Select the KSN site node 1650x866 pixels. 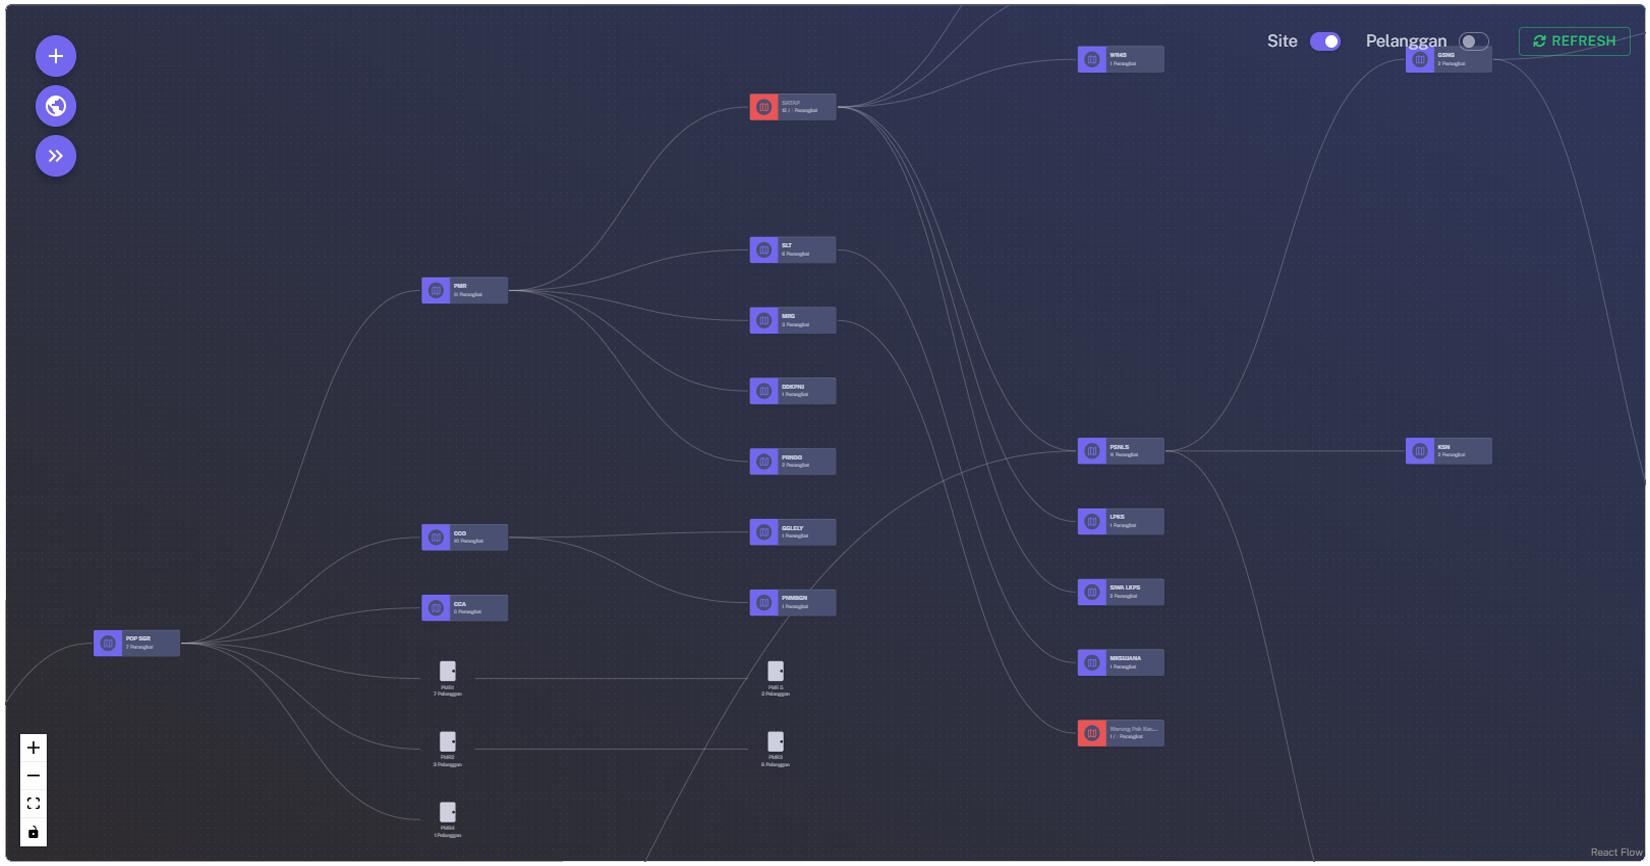[x=1449, y=451]
